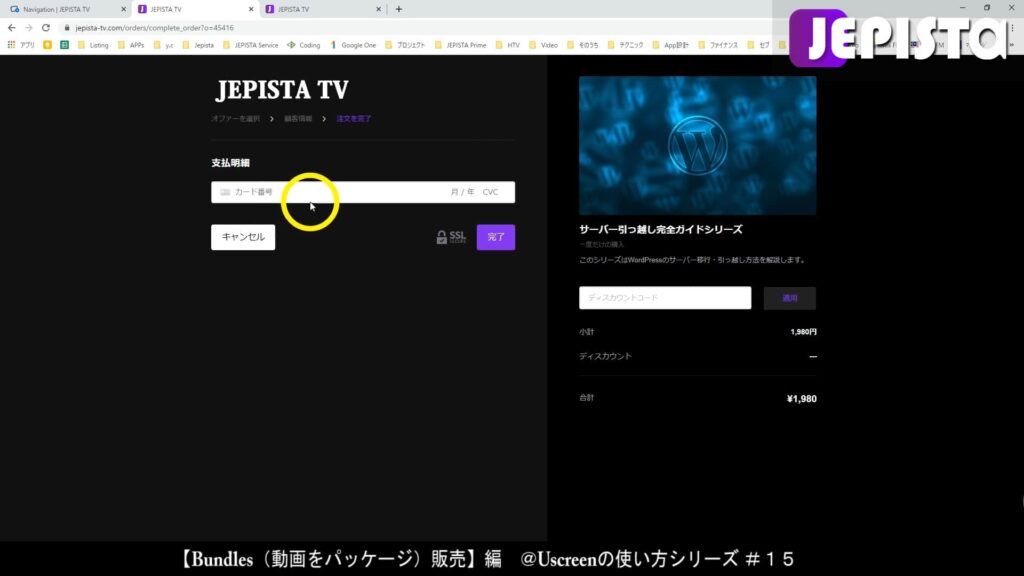Open the JEPISTA Prime bookmark folder
Screen dimensions: 1024x576
click(x=460, y=45)
